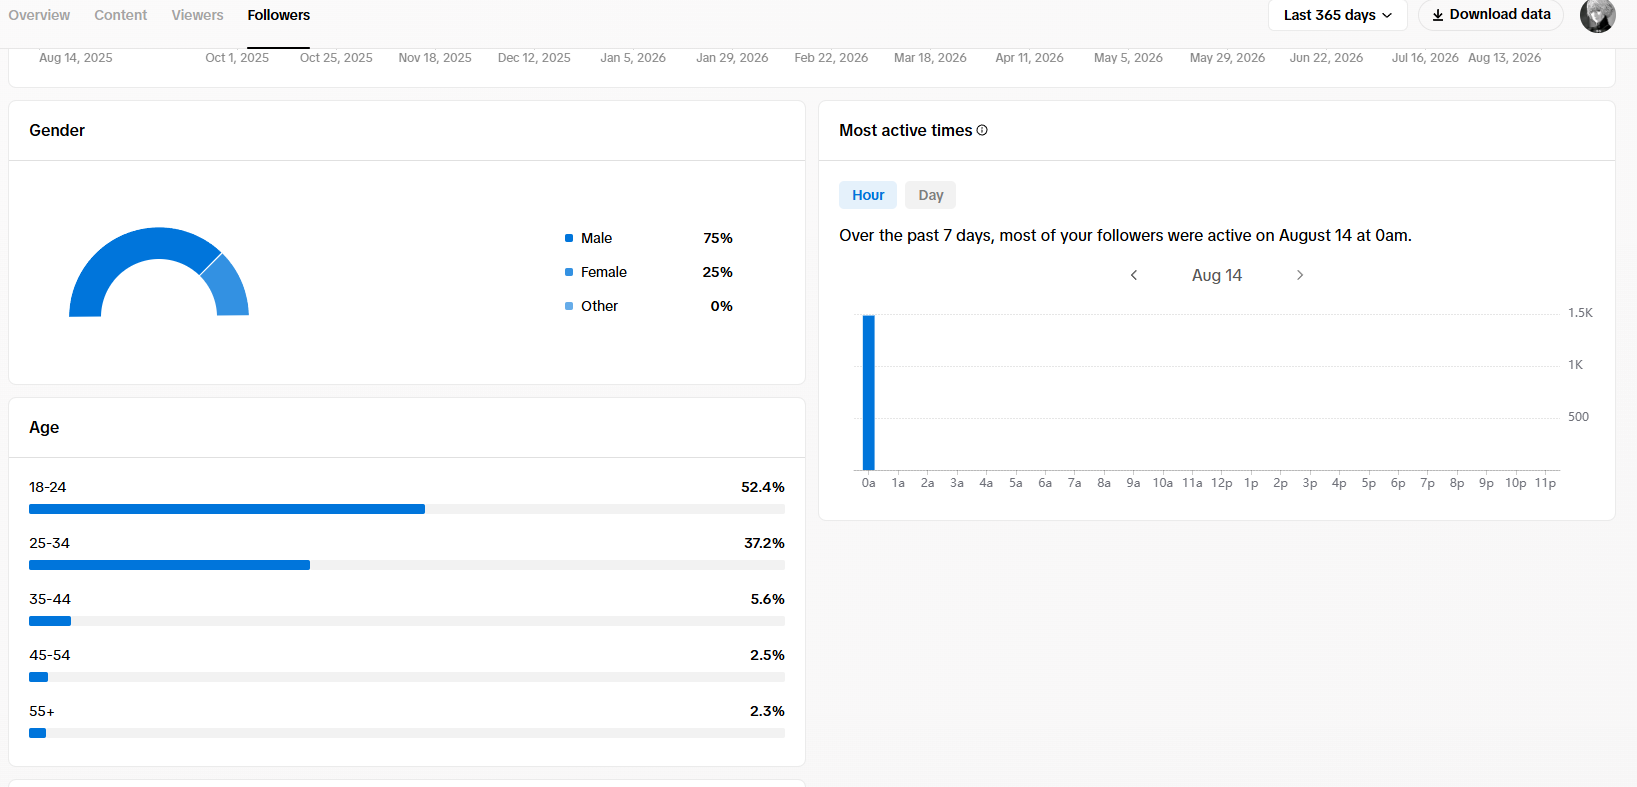Go to next day using right chevron
1637x787 pixels.
[1300, 275]
